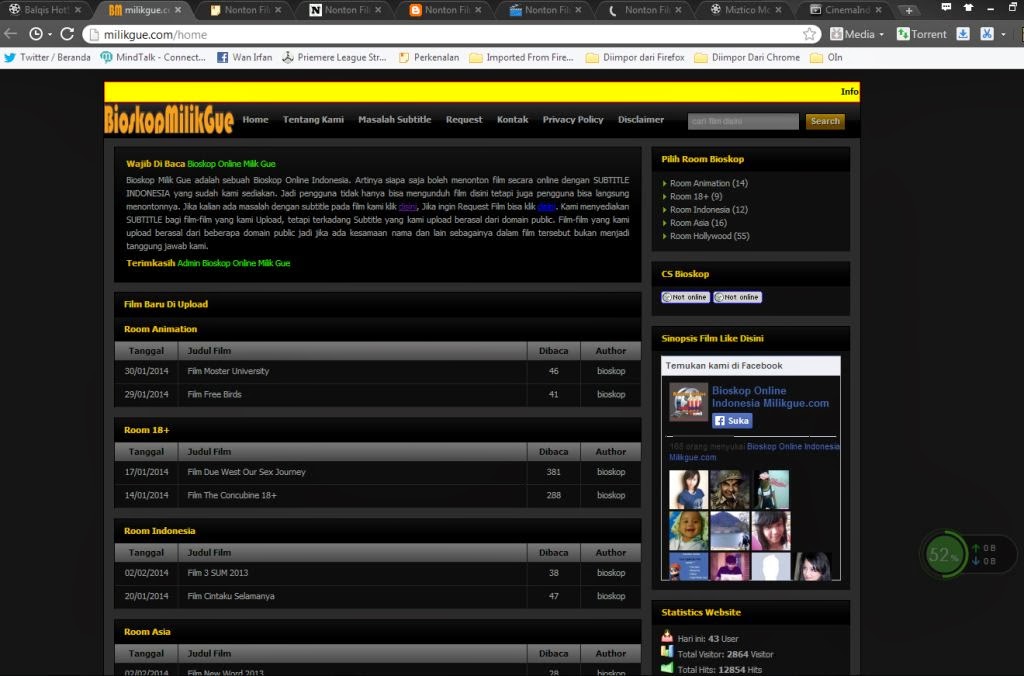
Task: Open Film Due West Our Sex Journey
Action: pyautogui.click(x=246, y=472)
